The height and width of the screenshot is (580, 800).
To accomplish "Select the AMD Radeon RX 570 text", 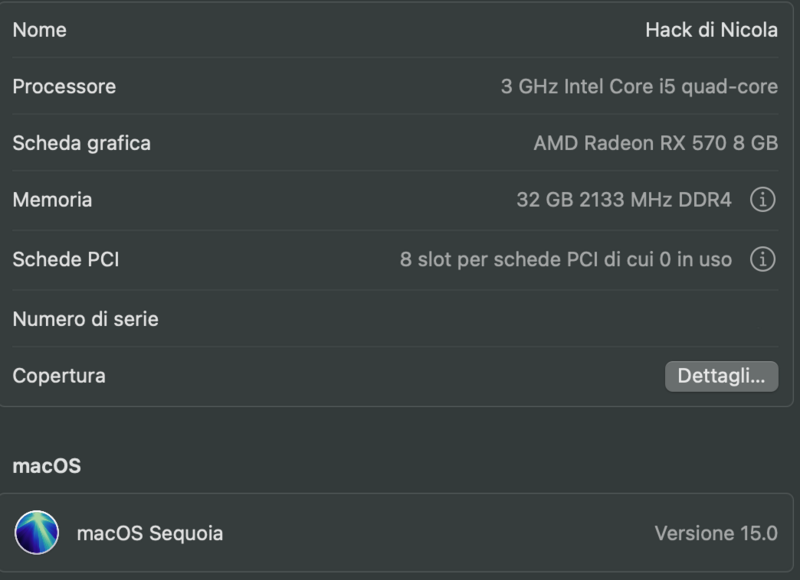I will coord(655,143).
